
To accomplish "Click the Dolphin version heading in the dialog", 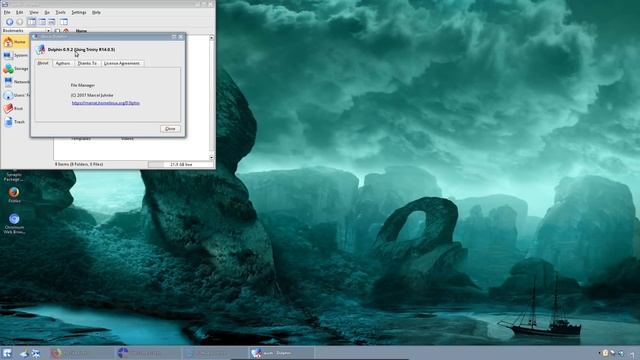I will (81, 49).
